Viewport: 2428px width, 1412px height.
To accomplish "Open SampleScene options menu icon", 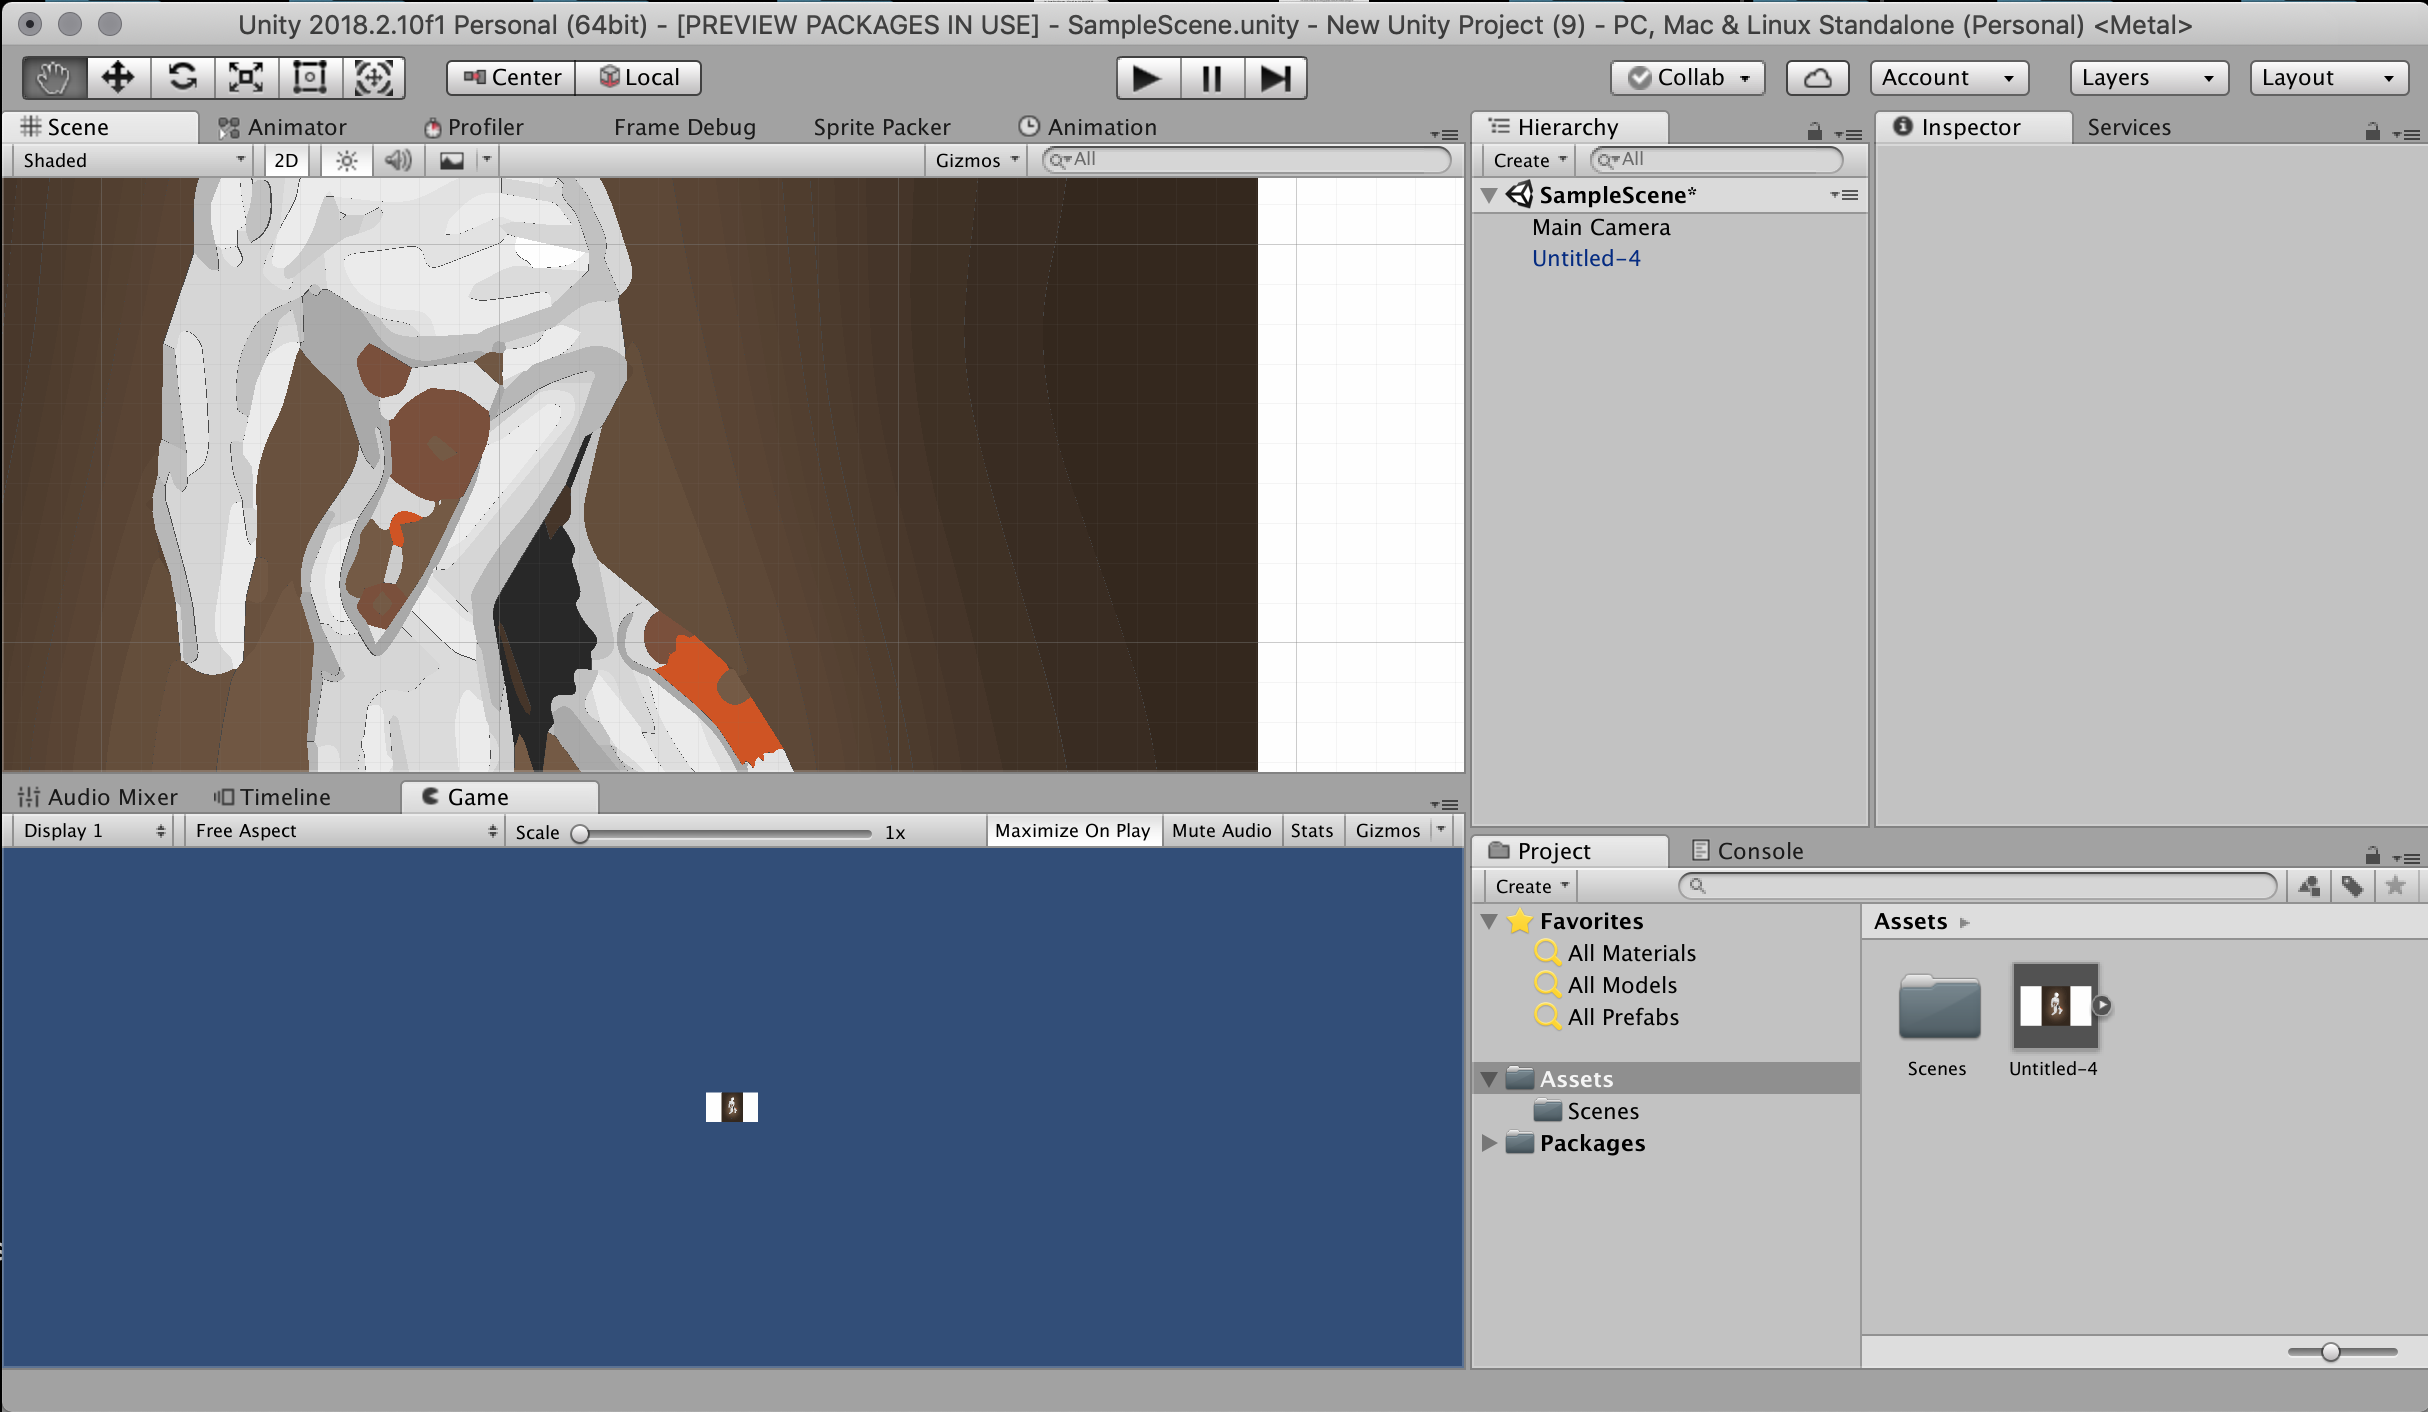I will 1844,195.
